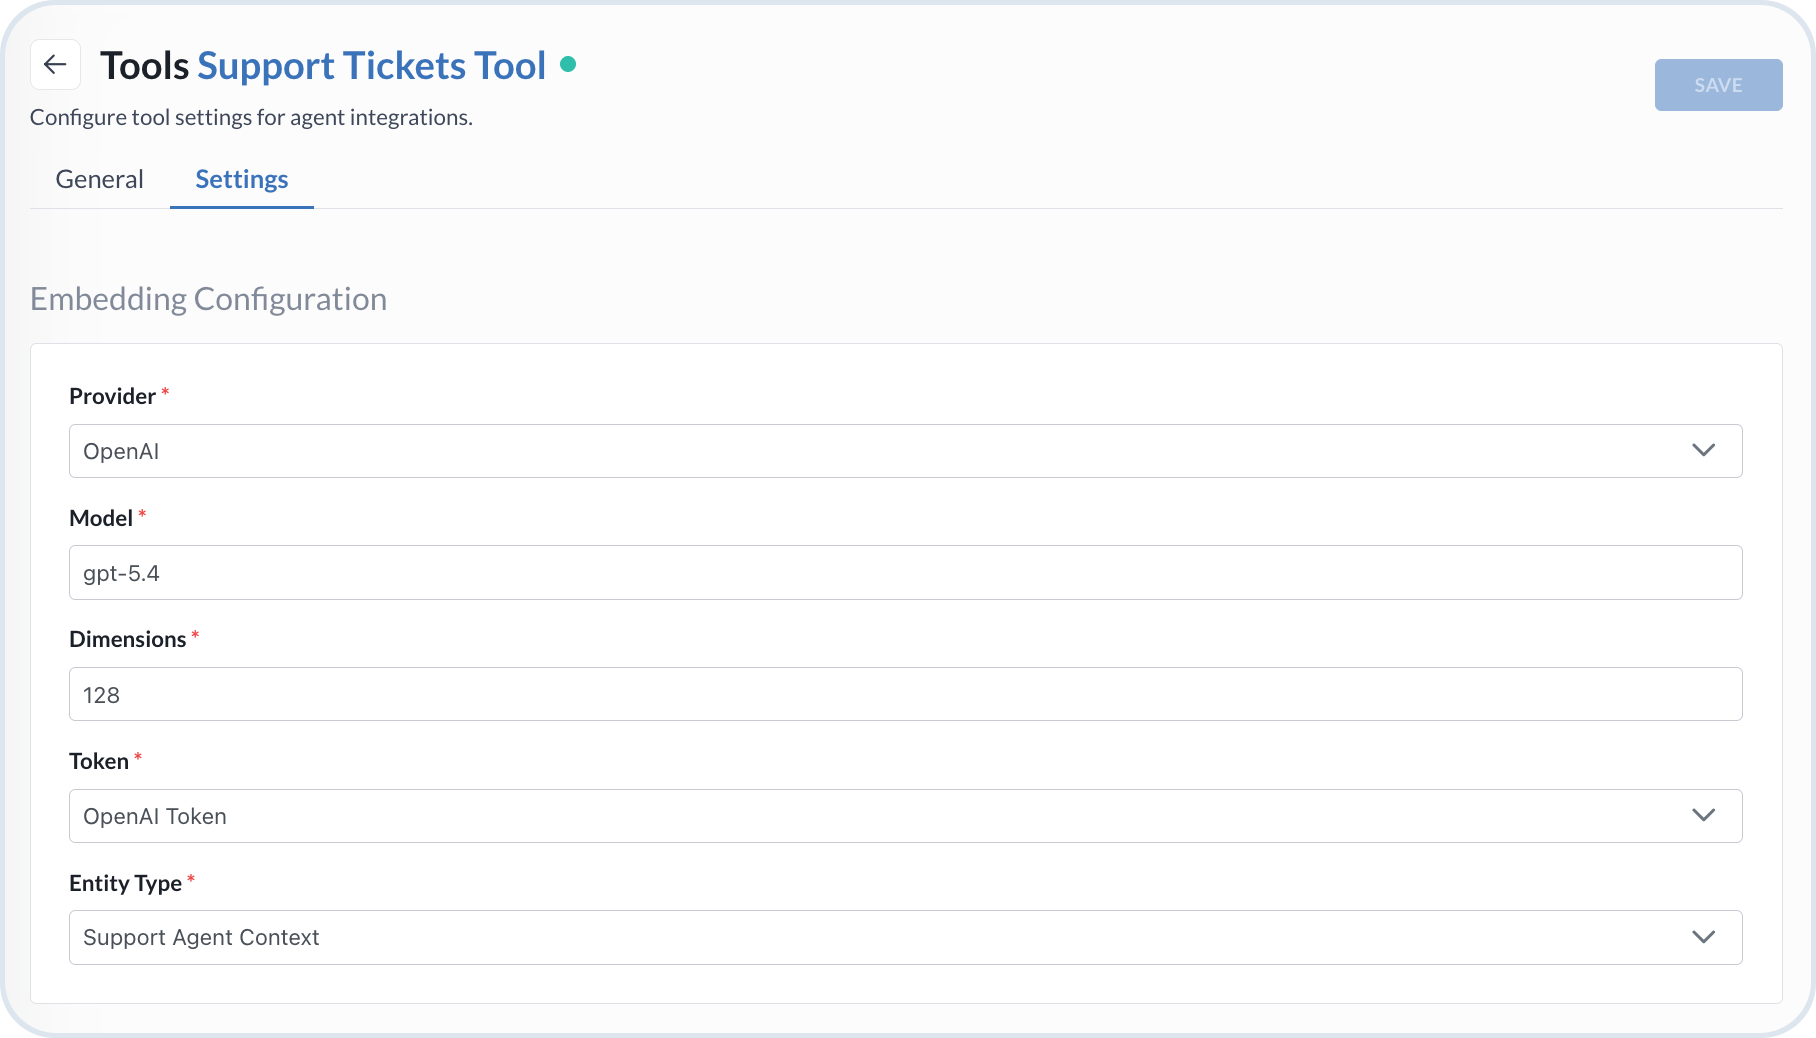Click the green status dot beside title
Screen dimensions: 1816x1038
pos(568,64)
